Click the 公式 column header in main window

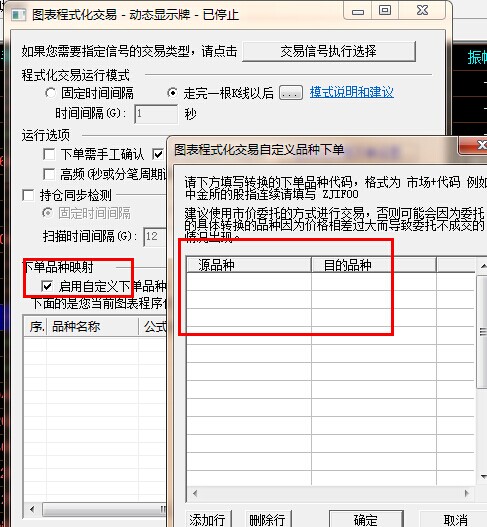[x=153, y=326]
